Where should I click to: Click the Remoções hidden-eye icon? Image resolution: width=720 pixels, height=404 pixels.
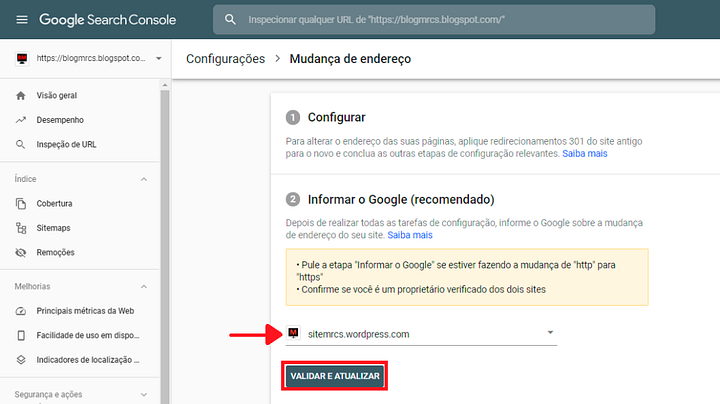click(21, 252)
